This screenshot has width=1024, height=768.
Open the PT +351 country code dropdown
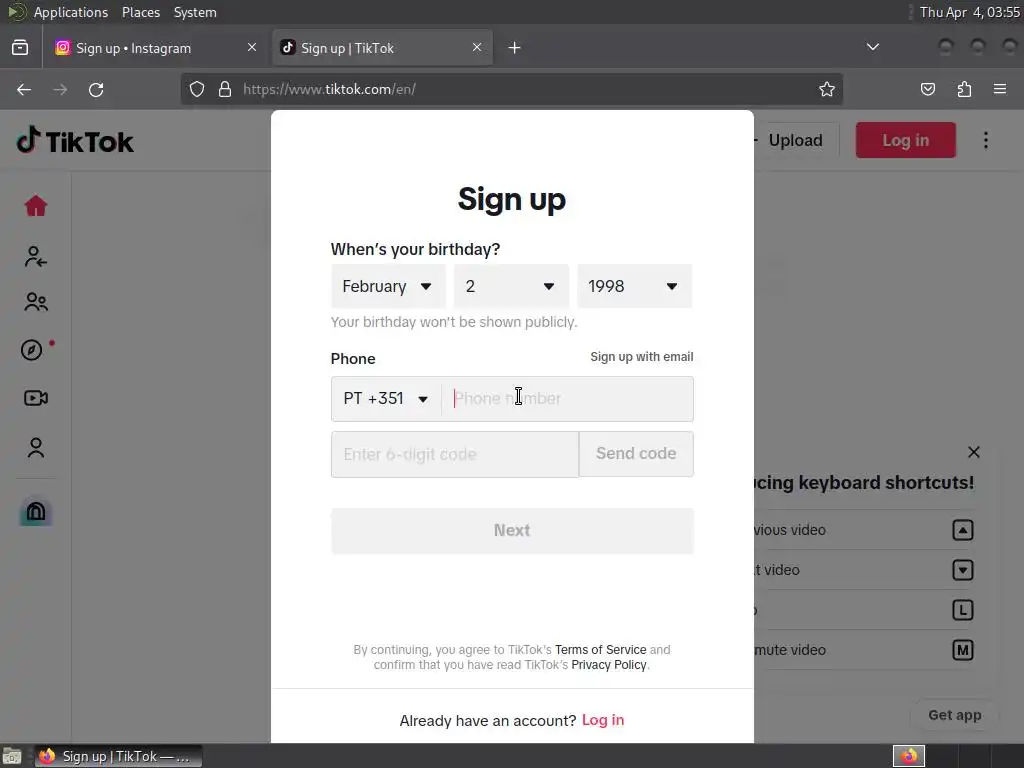point(386,398)
